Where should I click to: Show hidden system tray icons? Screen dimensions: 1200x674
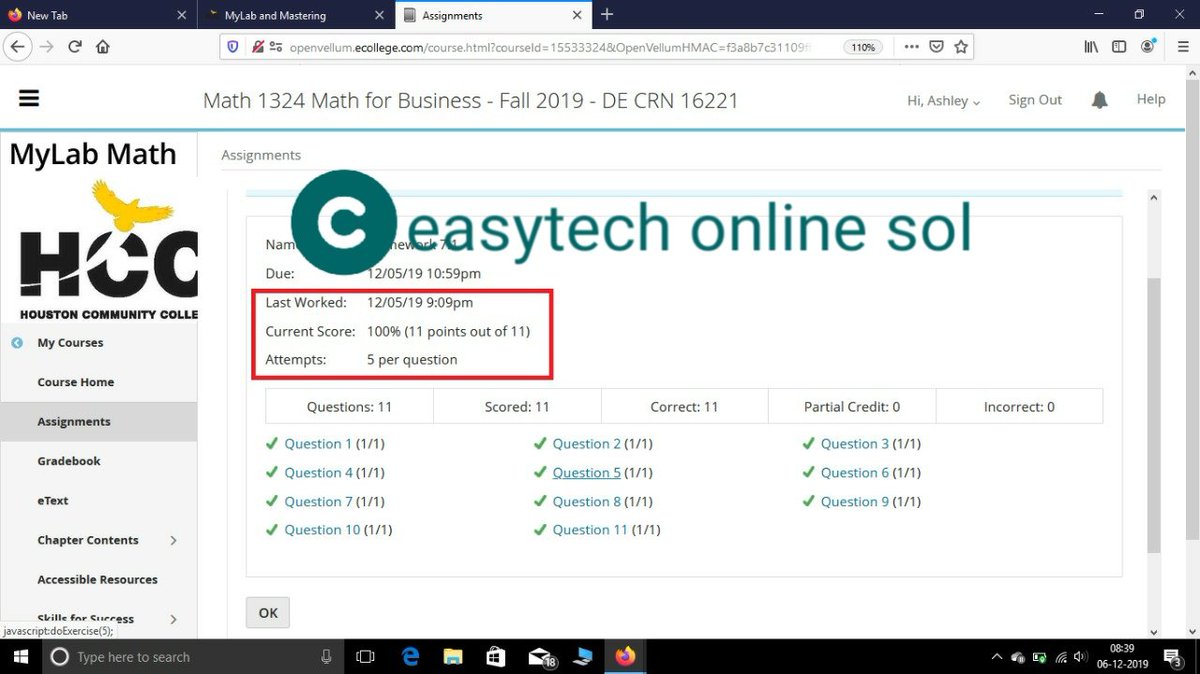(x=997, y=657)
